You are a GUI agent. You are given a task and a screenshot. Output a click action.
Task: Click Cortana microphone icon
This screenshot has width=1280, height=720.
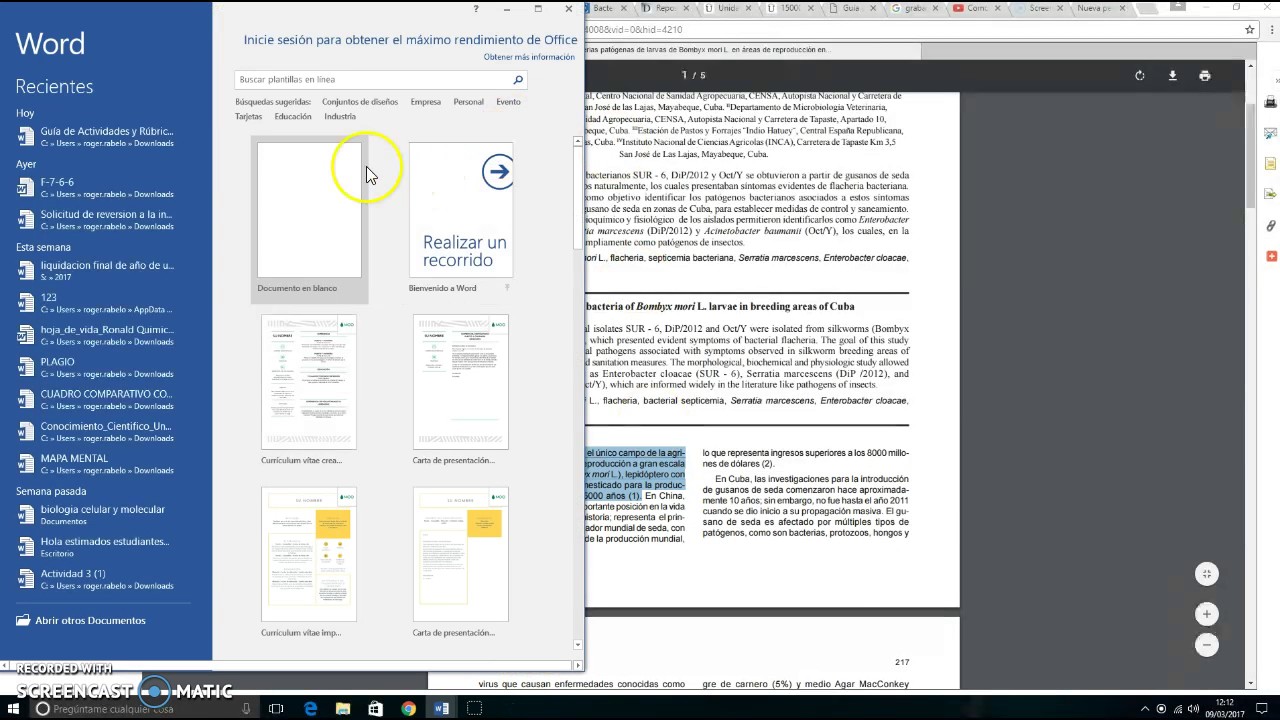point(246,709)
